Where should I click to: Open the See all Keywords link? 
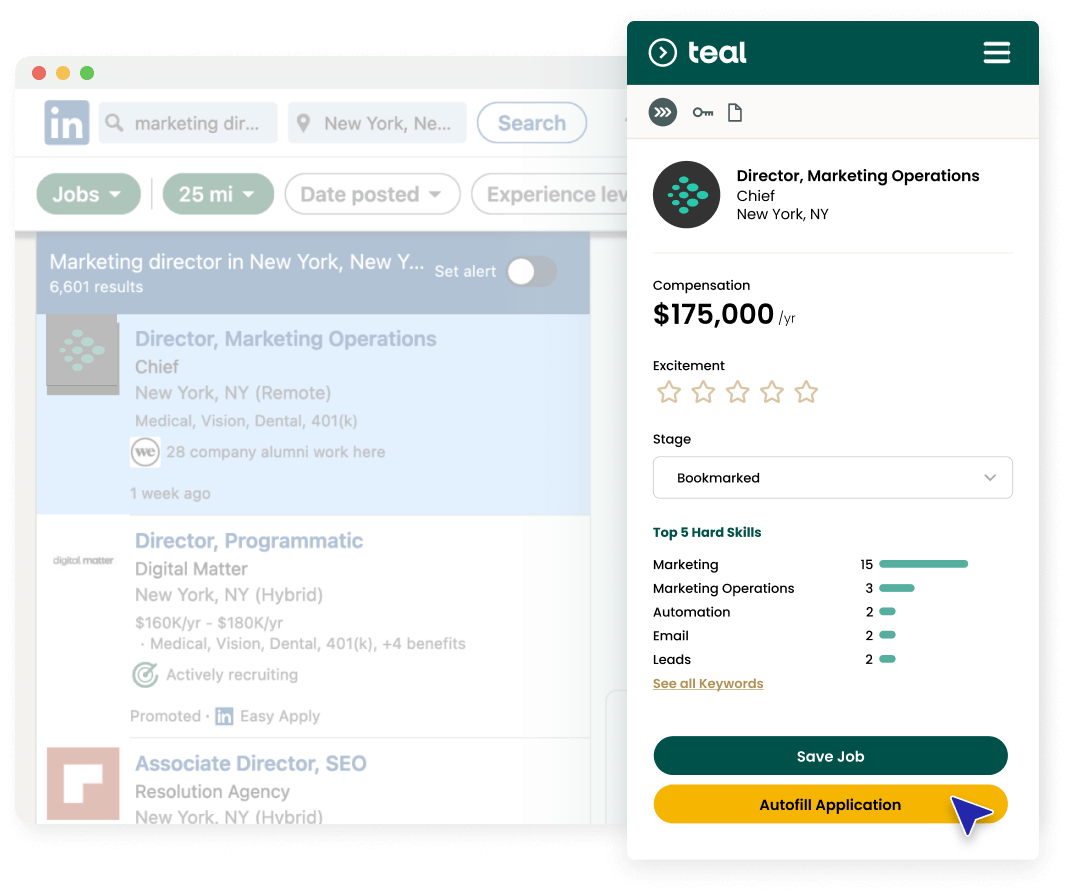(x=708, y=683)
